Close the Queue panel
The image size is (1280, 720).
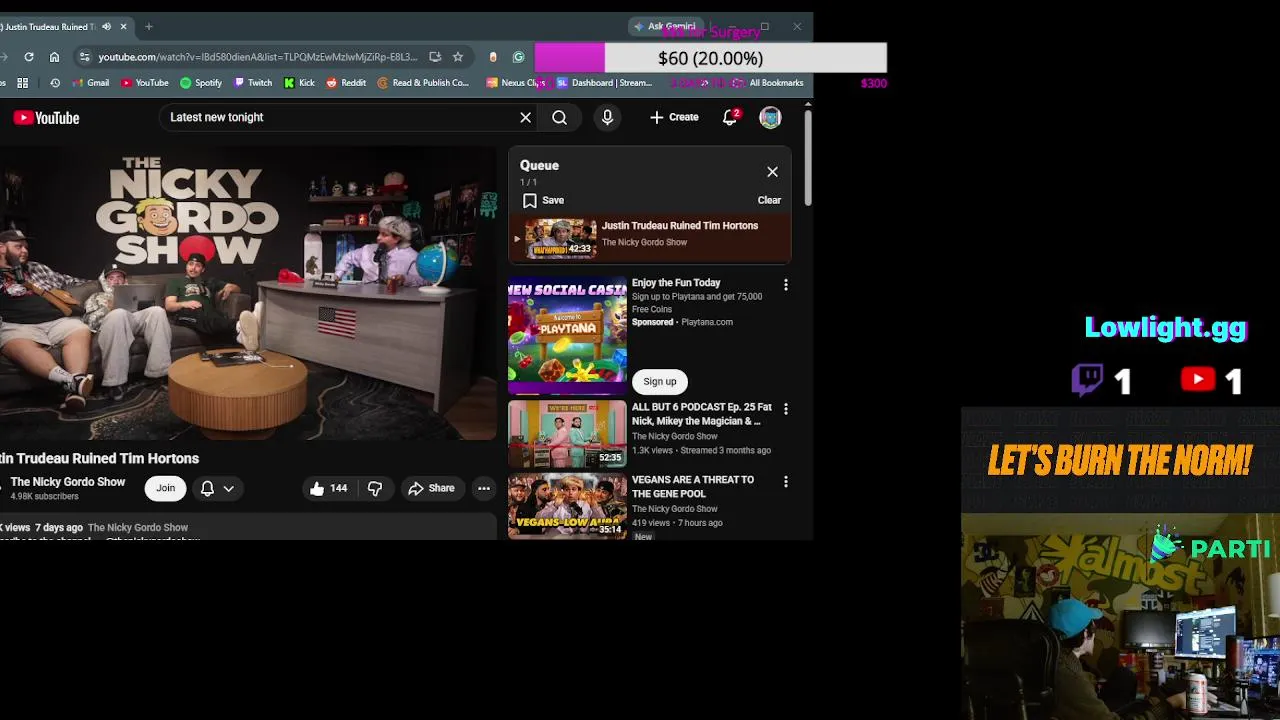click(772, 172)
